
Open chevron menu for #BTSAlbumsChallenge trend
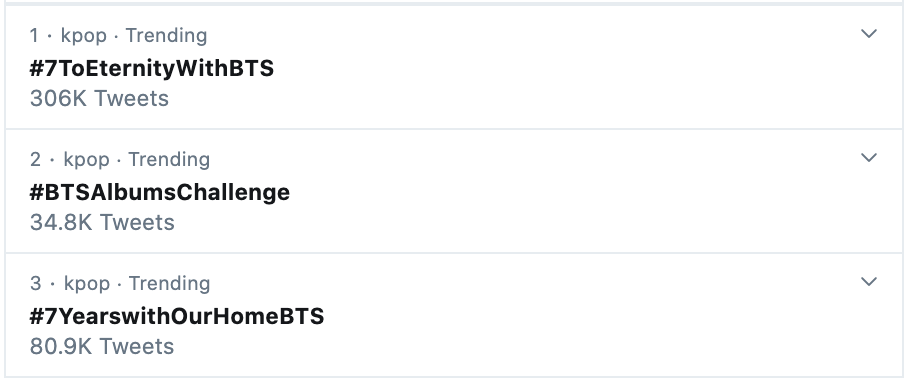869,158
